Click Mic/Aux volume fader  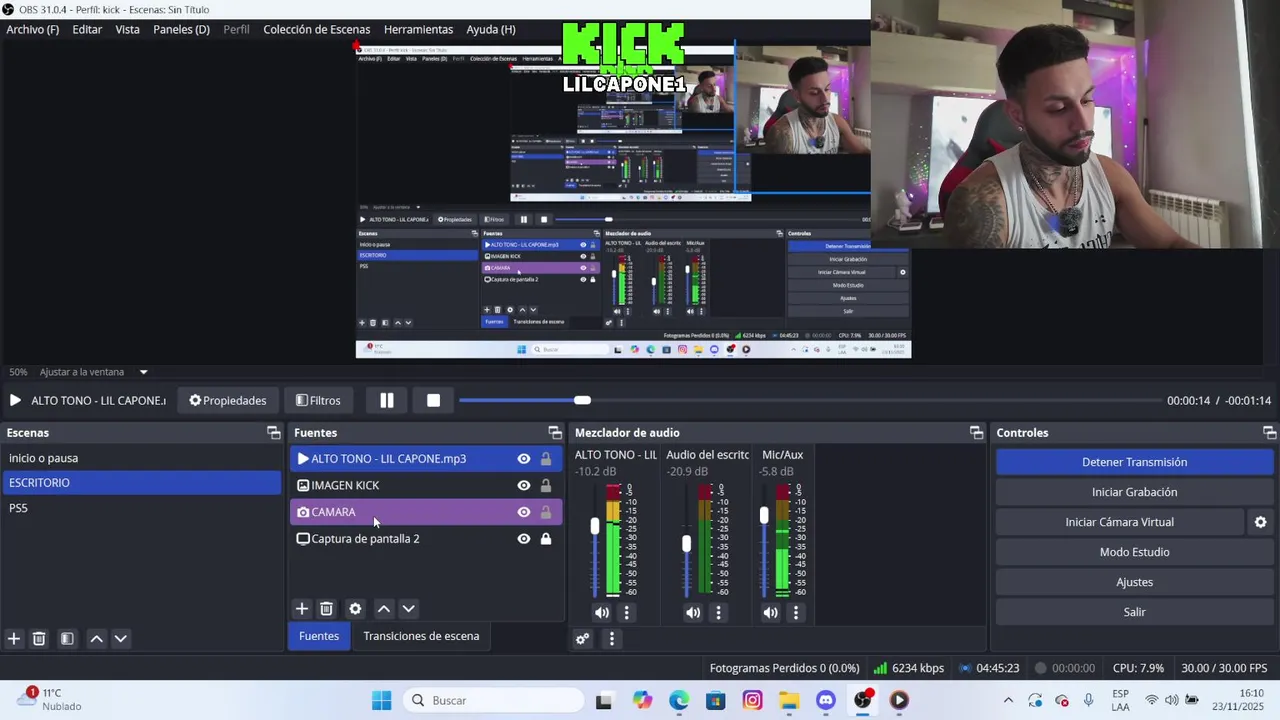pyautogui.click(x=764, y=515)
